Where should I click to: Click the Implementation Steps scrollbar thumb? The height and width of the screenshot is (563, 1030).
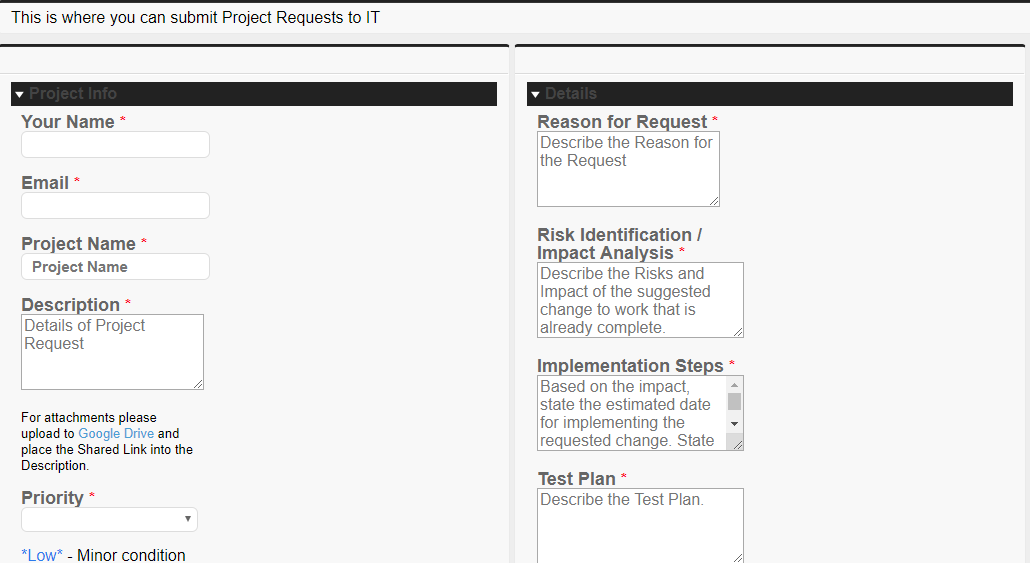(734, 402)
